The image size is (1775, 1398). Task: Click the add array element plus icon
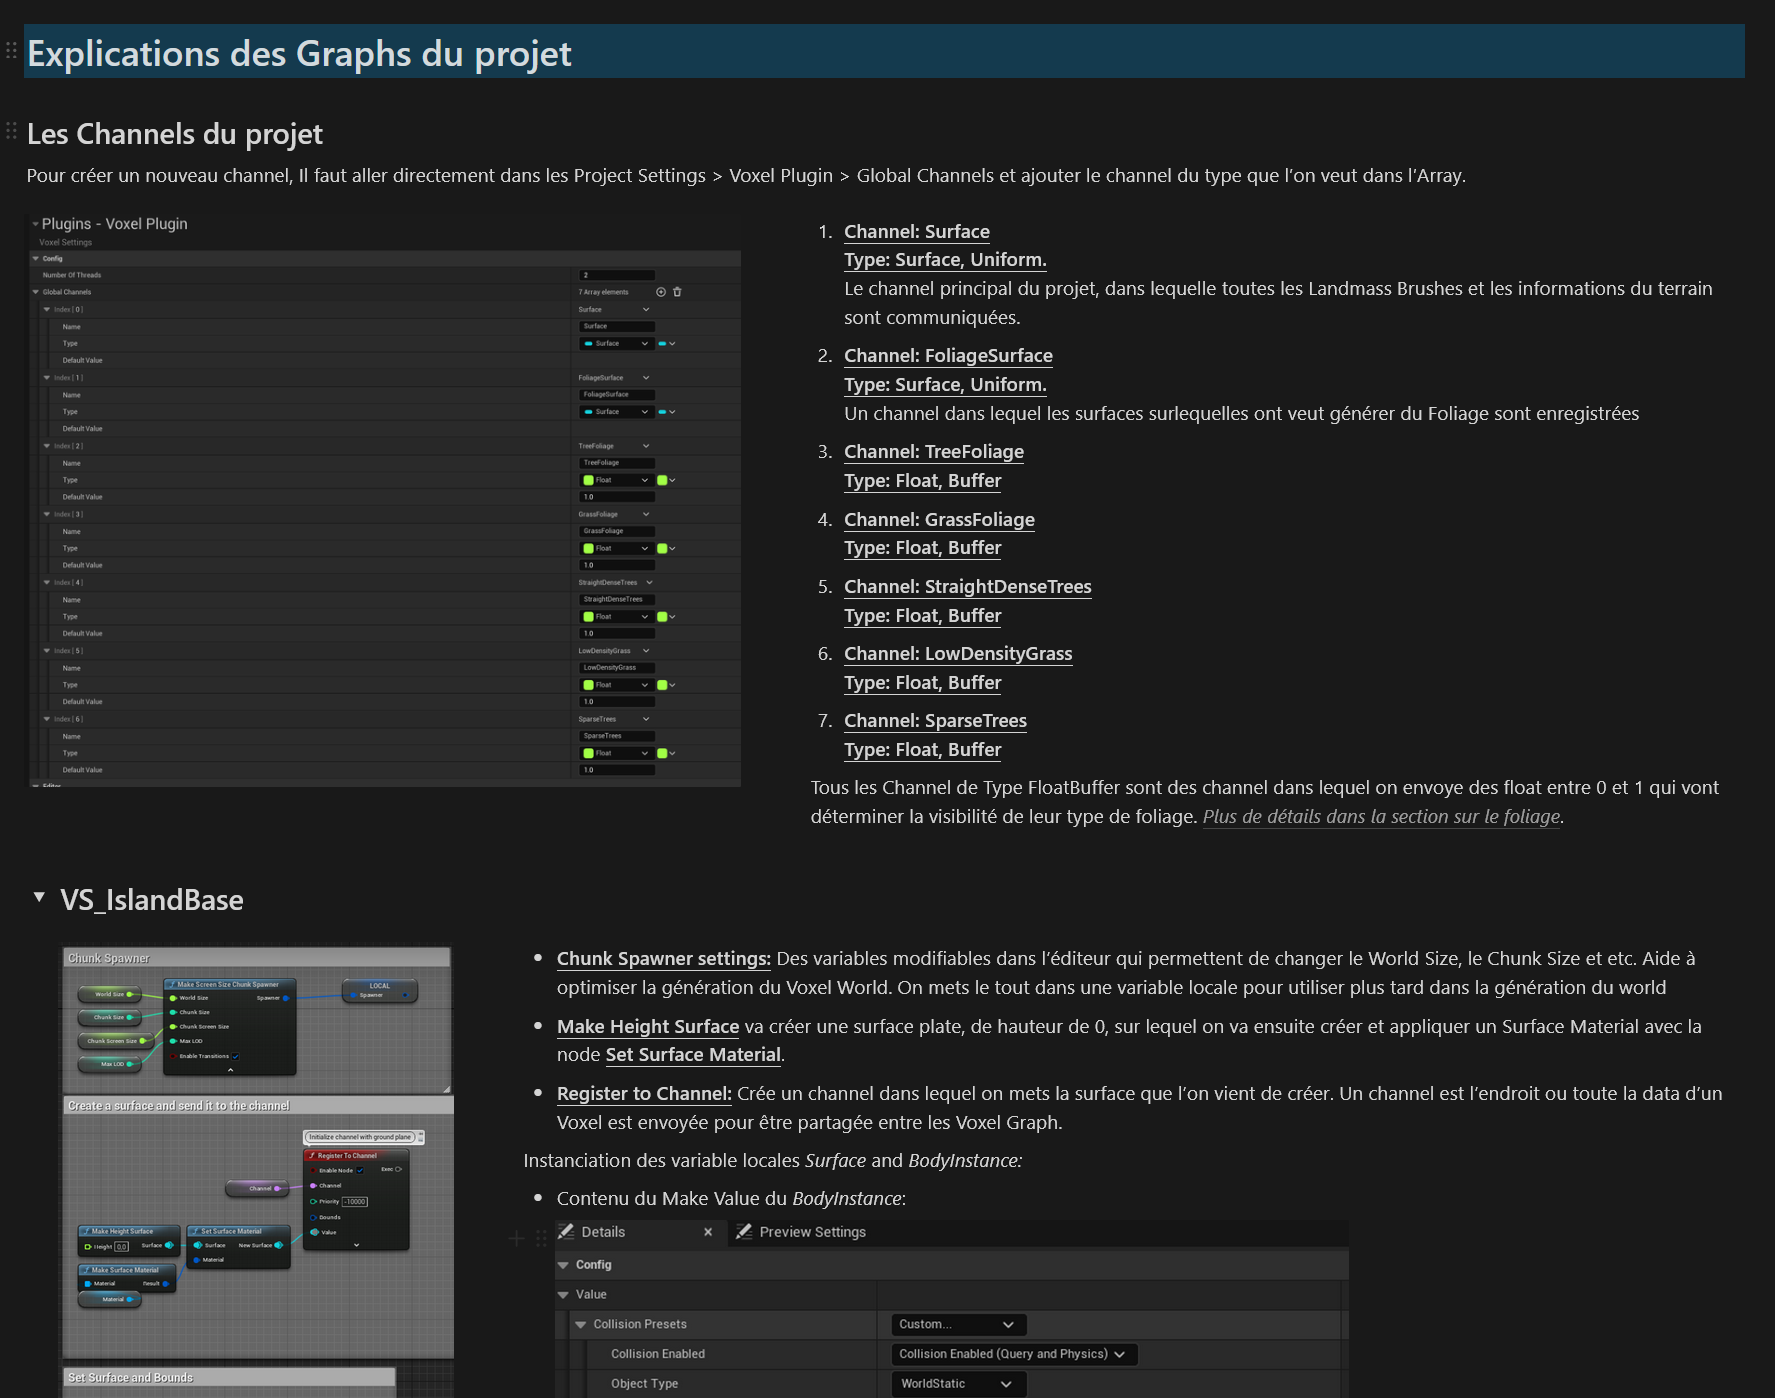tap(660, 292)
